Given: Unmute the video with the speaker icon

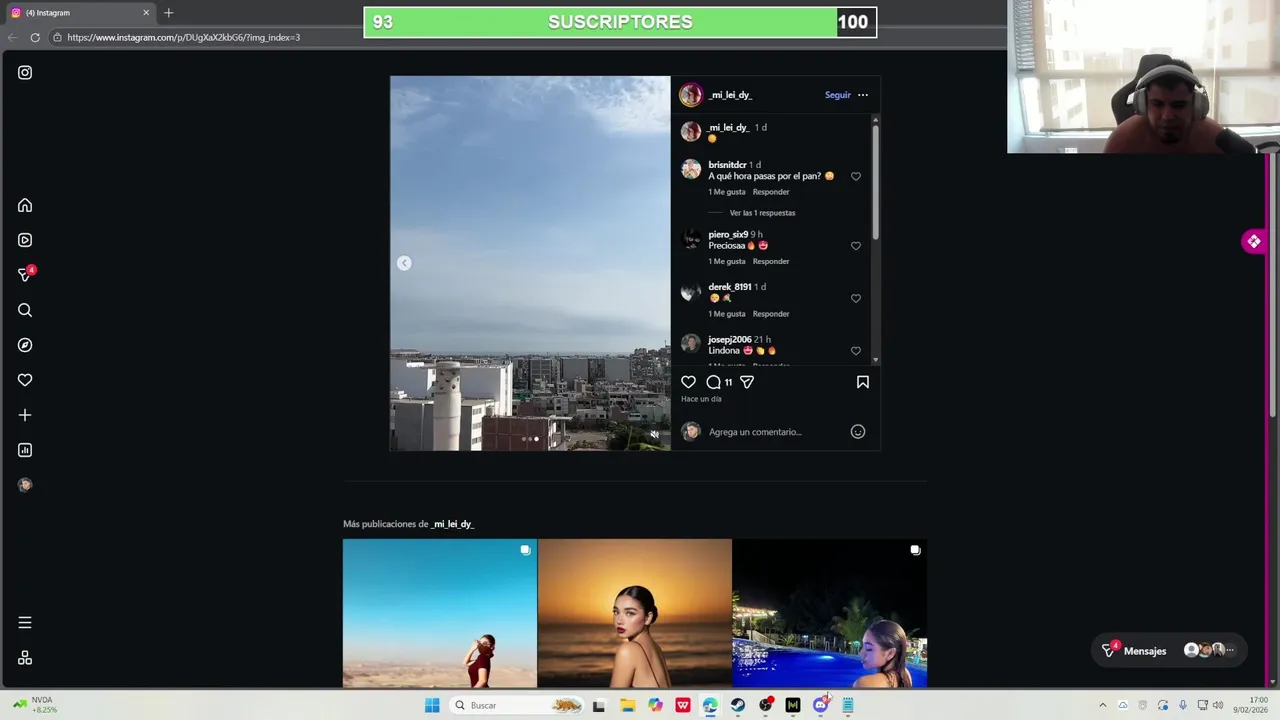Looking at the screenshot, I should pos(655,435).
